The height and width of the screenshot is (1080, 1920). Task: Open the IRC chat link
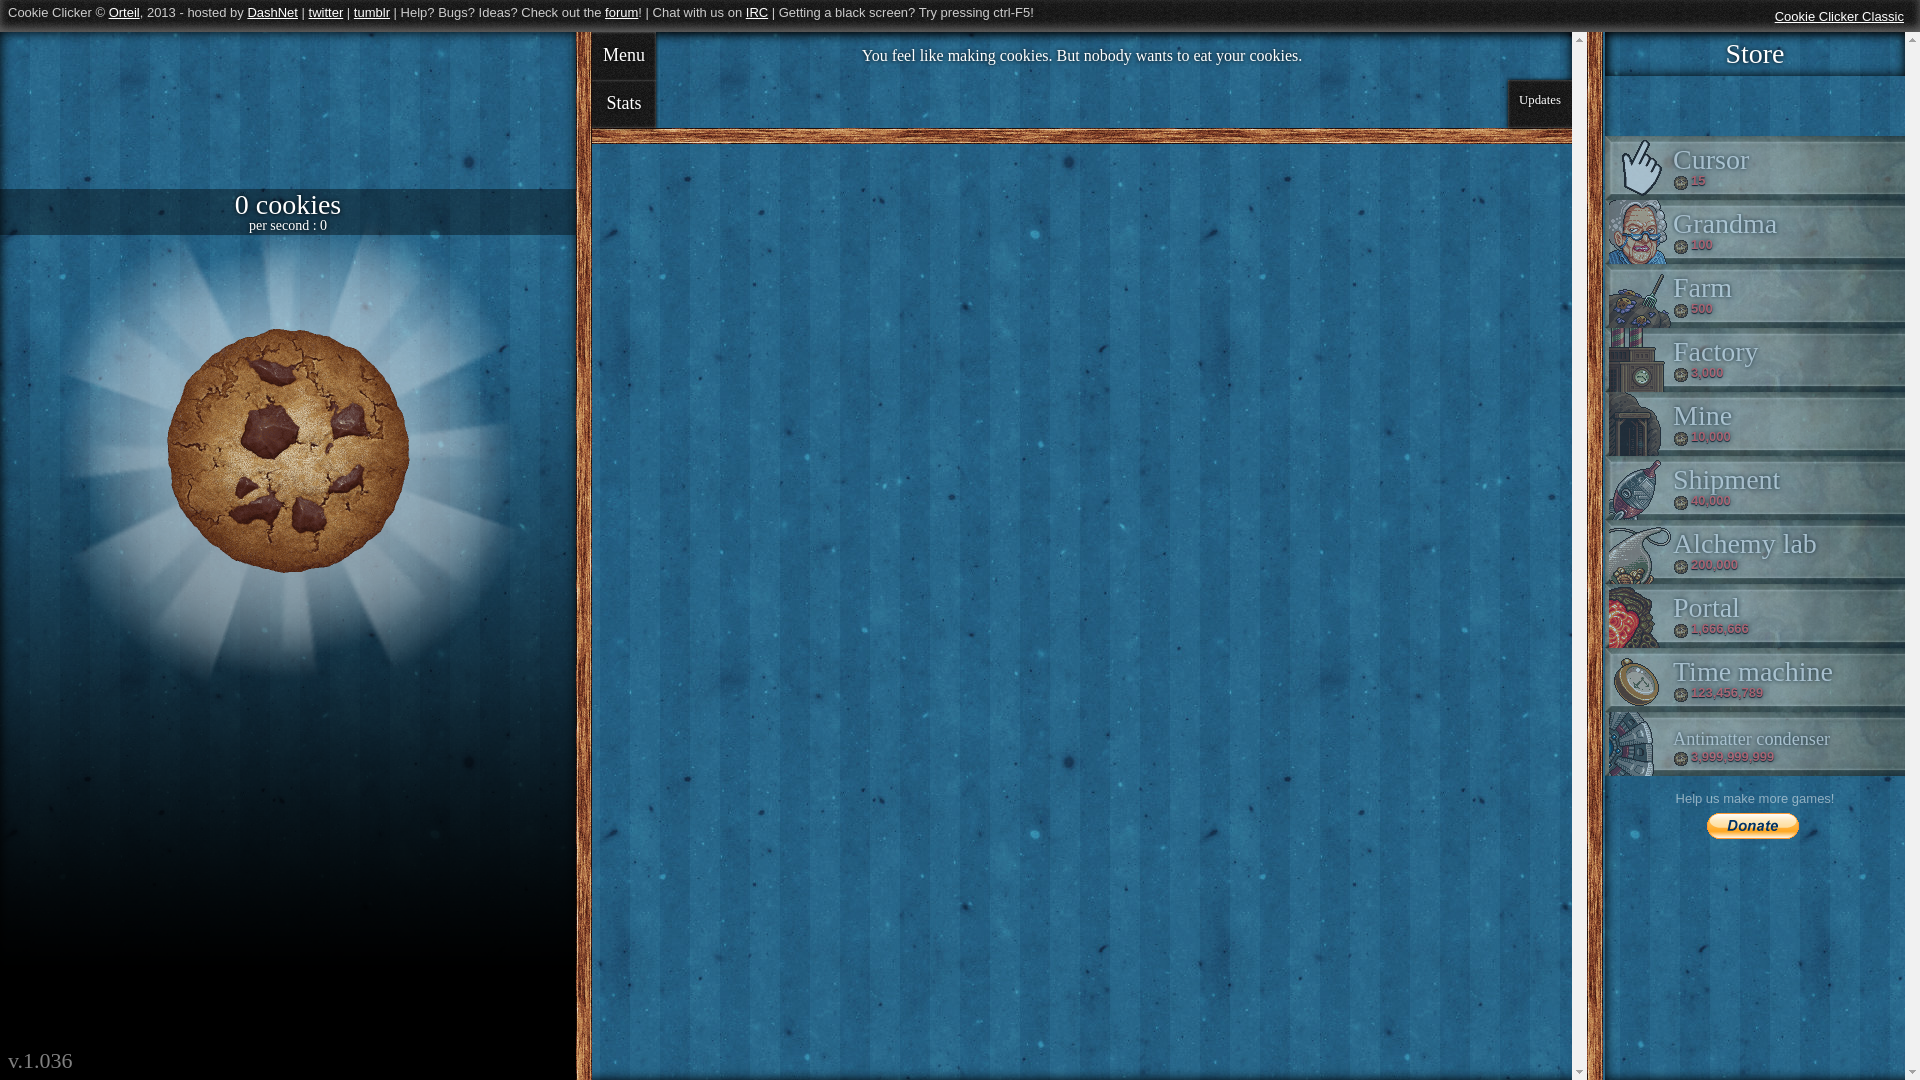tap(757, 13)
